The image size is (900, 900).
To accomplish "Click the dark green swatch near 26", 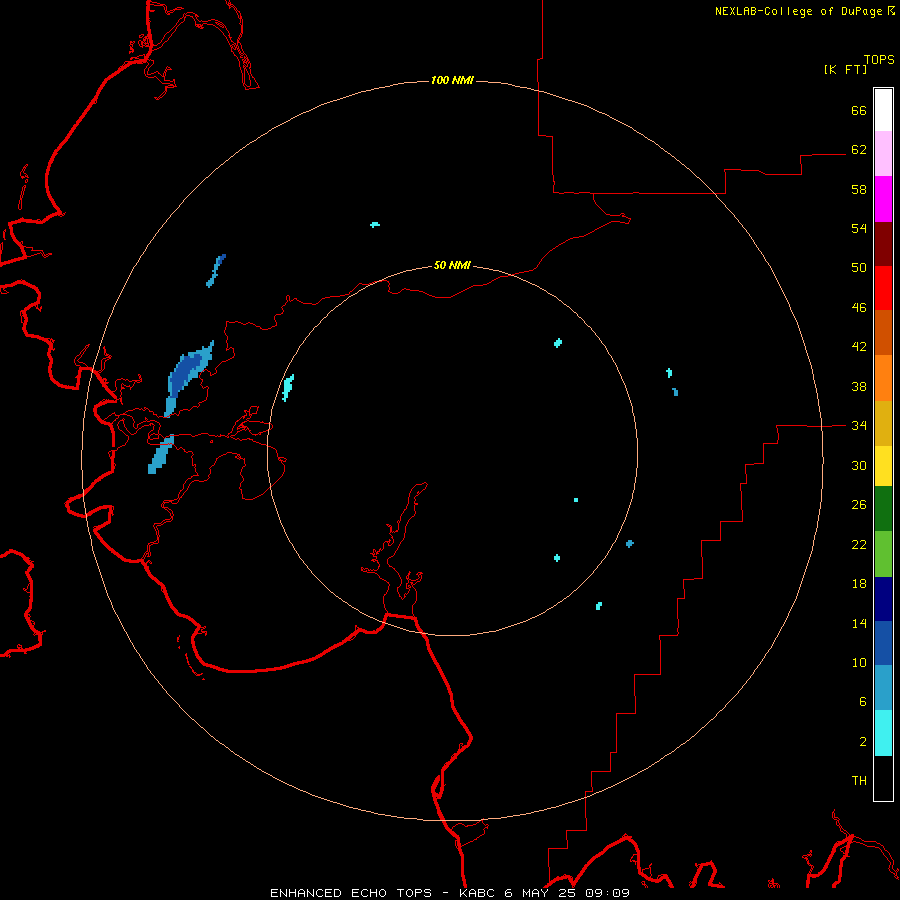I will [883, 509].
